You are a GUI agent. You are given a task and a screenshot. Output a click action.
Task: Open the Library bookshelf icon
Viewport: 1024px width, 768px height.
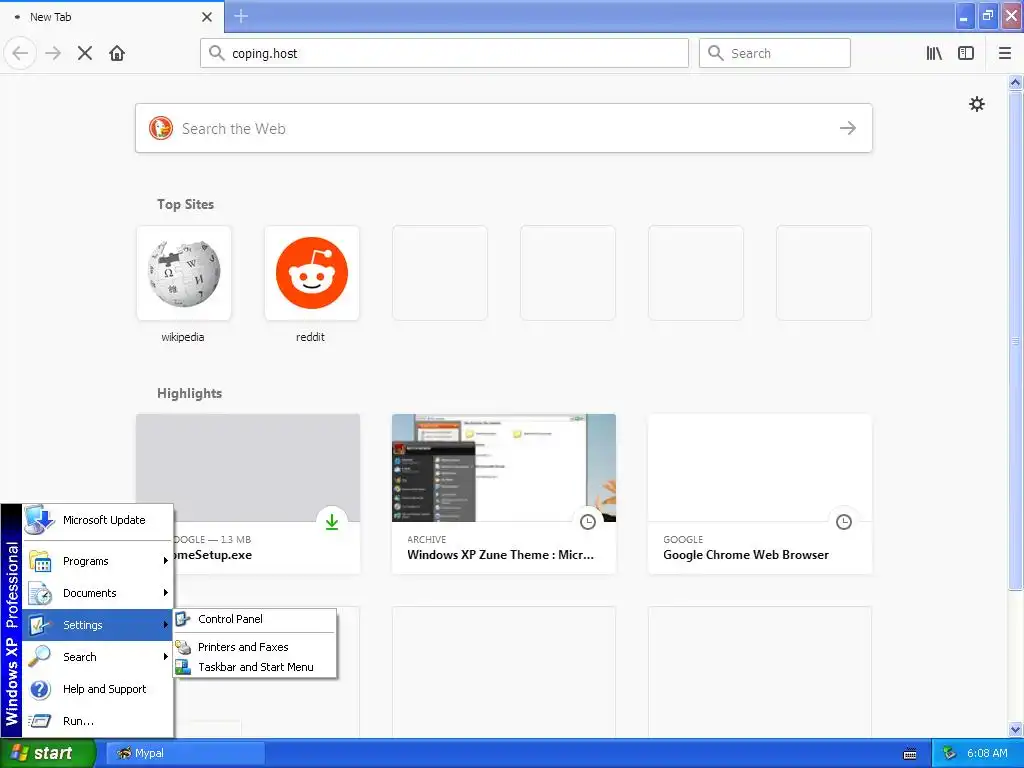(x=934, y=53)
